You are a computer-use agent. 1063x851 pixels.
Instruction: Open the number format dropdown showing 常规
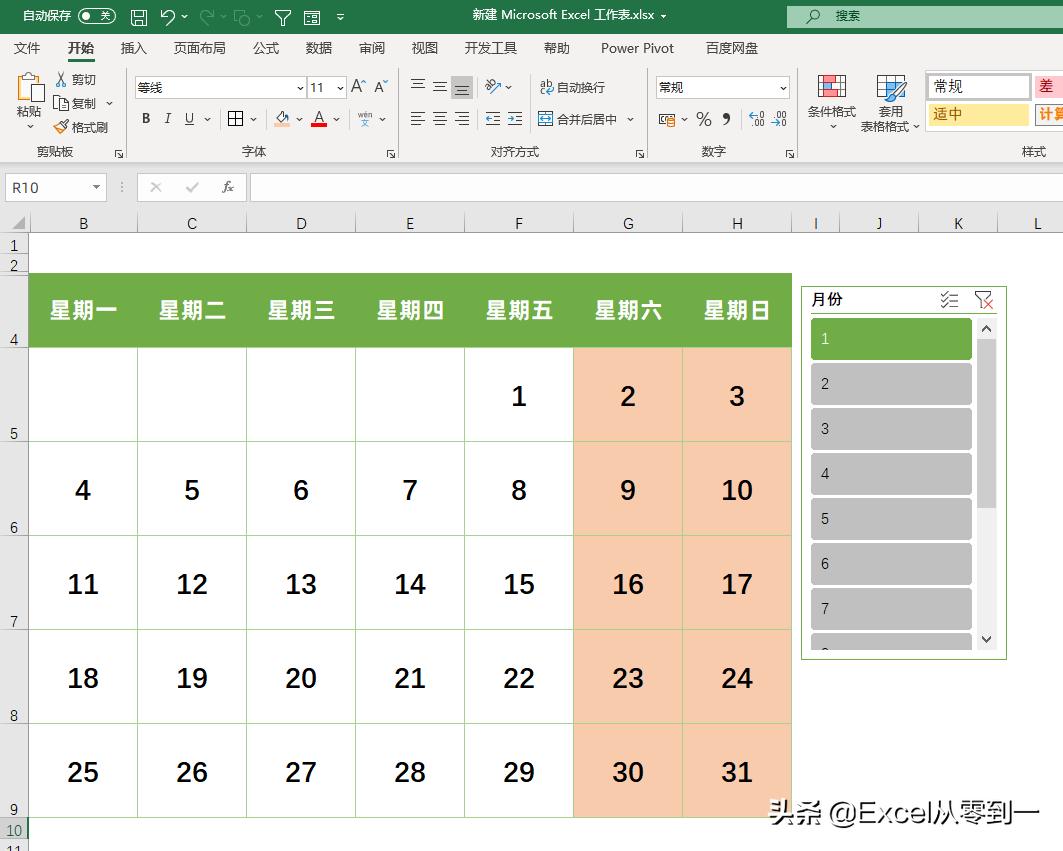783,87
